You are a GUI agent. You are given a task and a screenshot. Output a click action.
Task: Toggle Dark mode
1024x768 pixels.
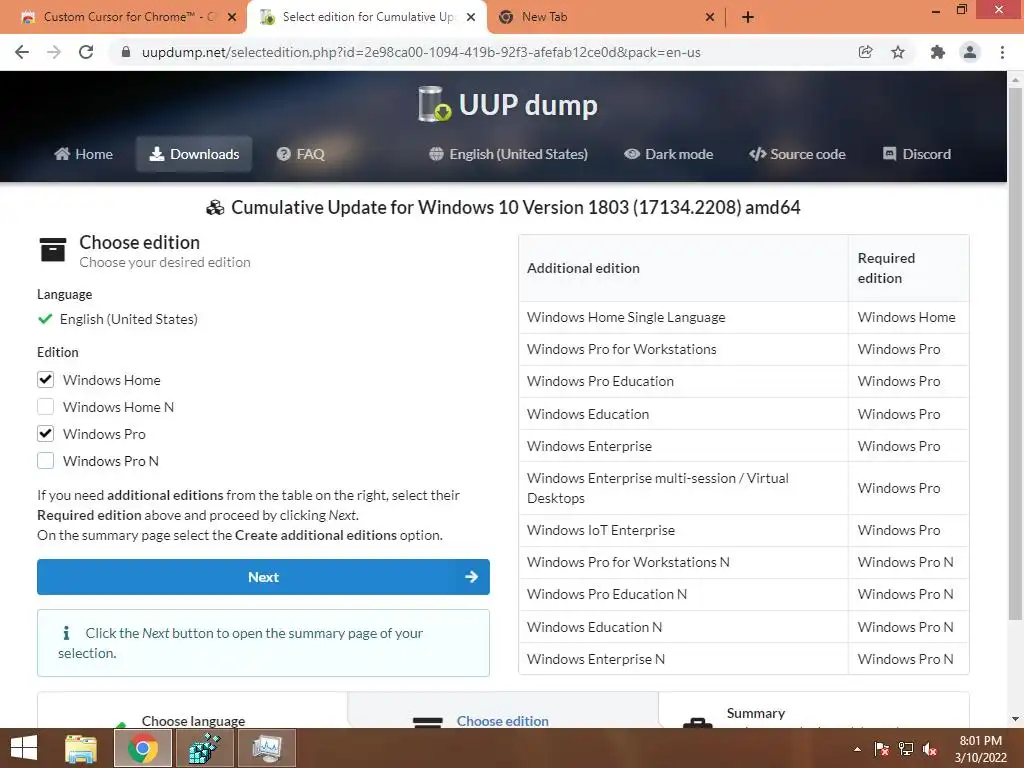click(x=669, y=154)
